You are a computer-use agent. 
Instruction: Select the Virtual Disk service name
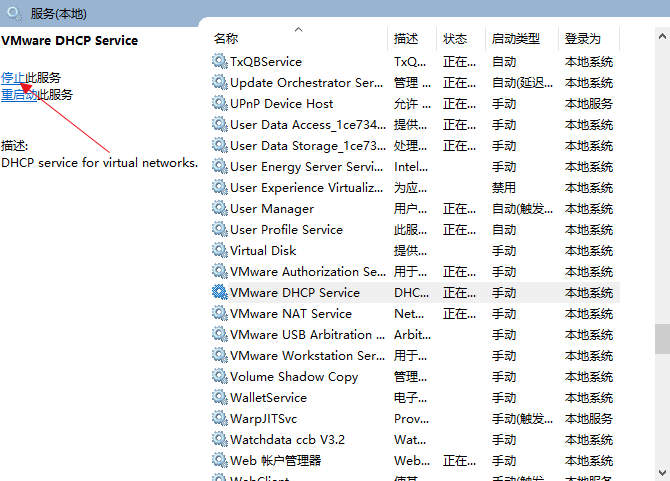263,250
